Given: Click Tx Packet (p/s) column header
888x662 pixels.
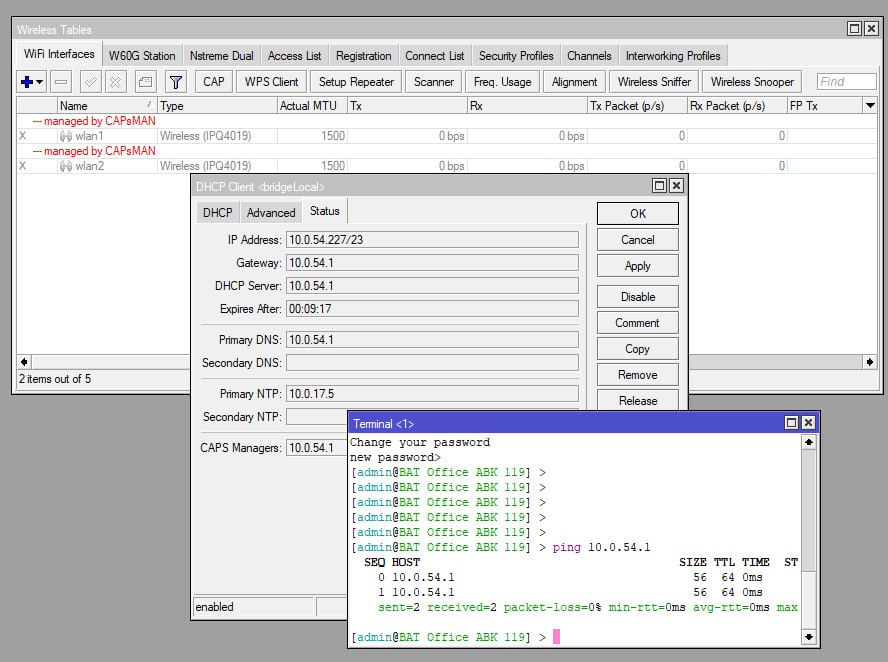Looking at the screenshot, I should 637,106.
